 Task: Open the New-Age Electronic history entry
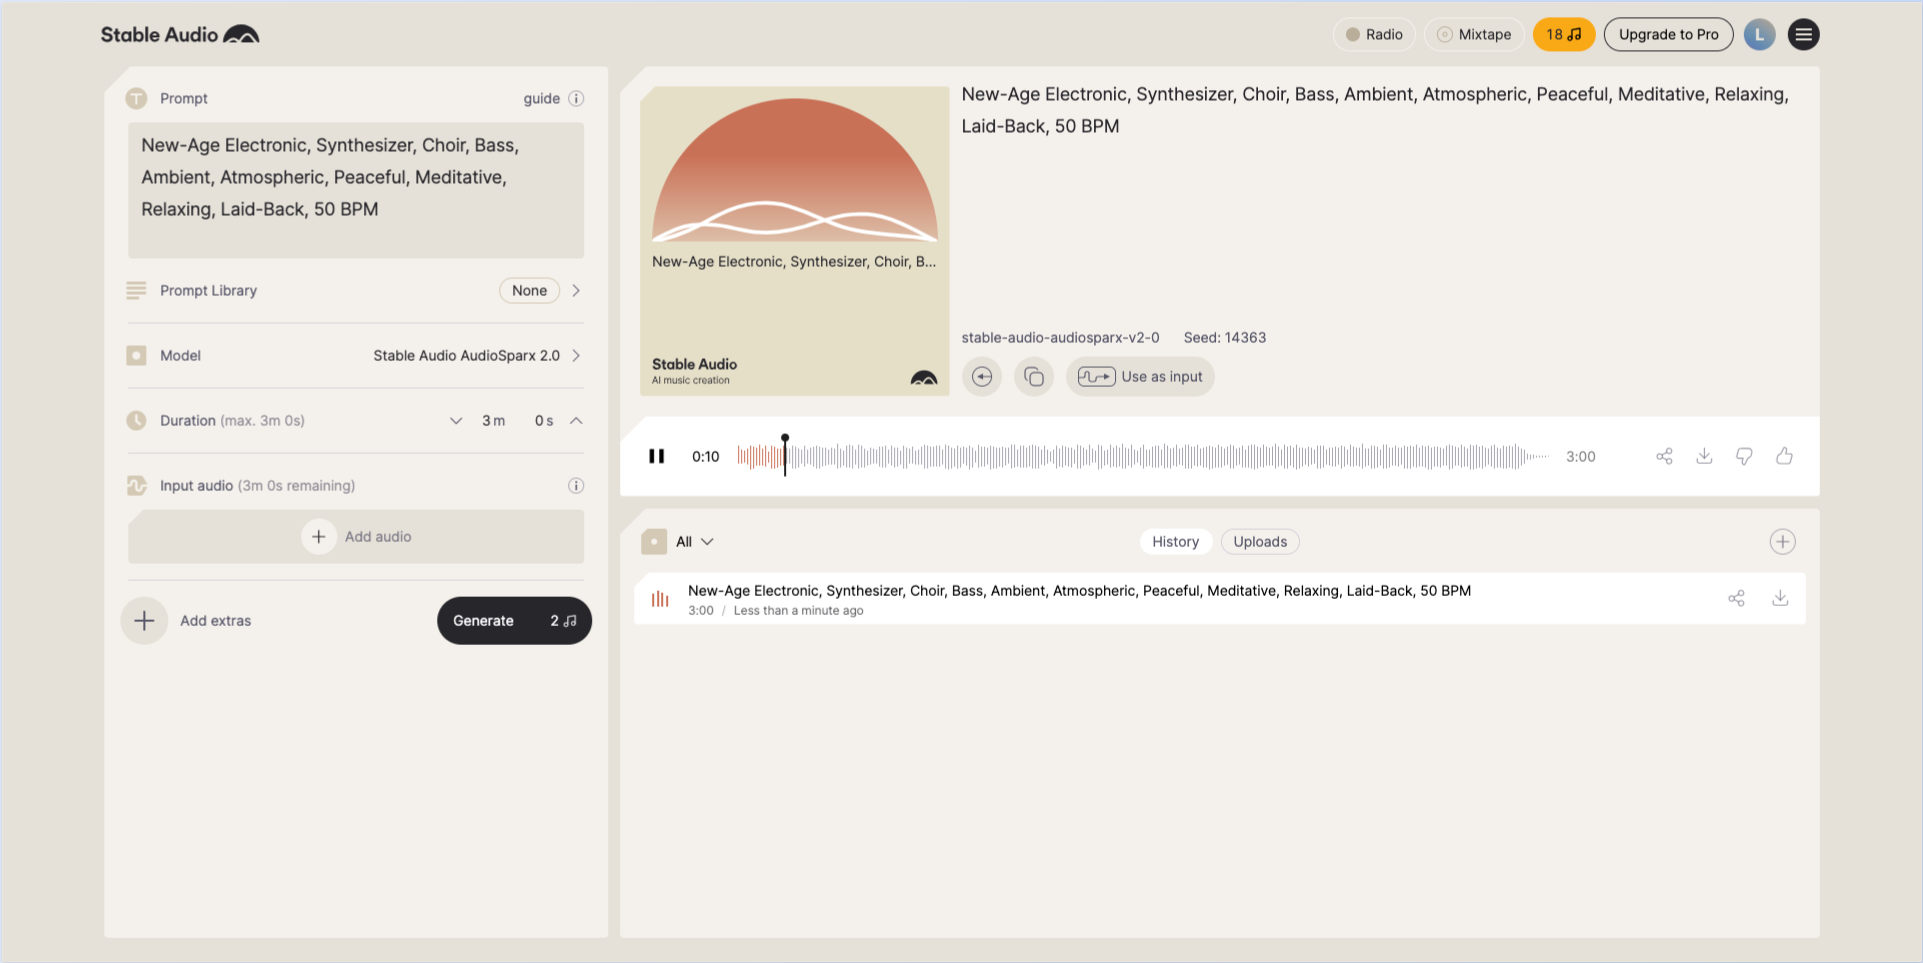point(1219,598)
